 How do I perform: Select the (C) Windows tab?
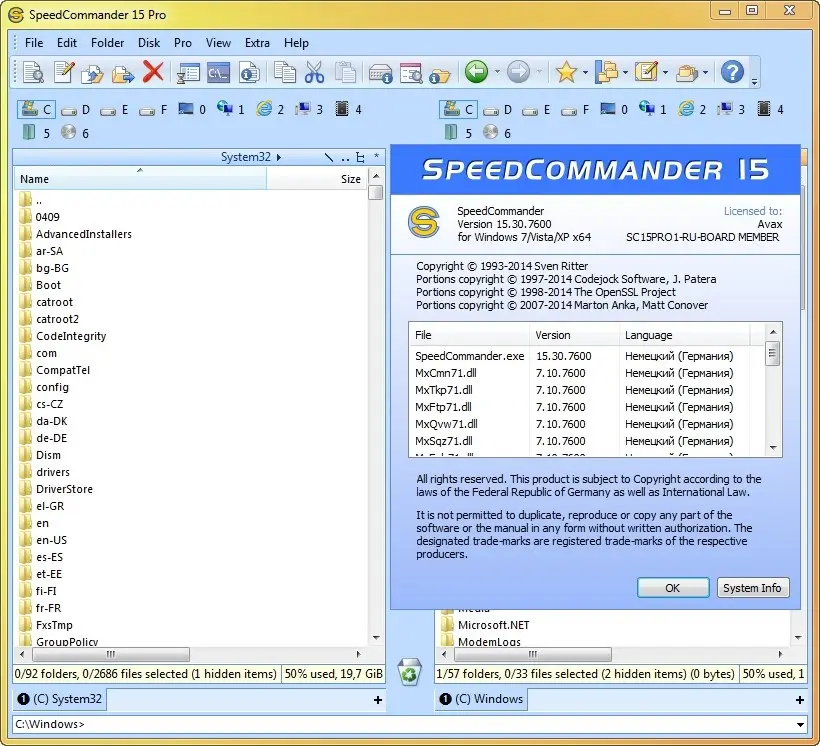point(481,699)
